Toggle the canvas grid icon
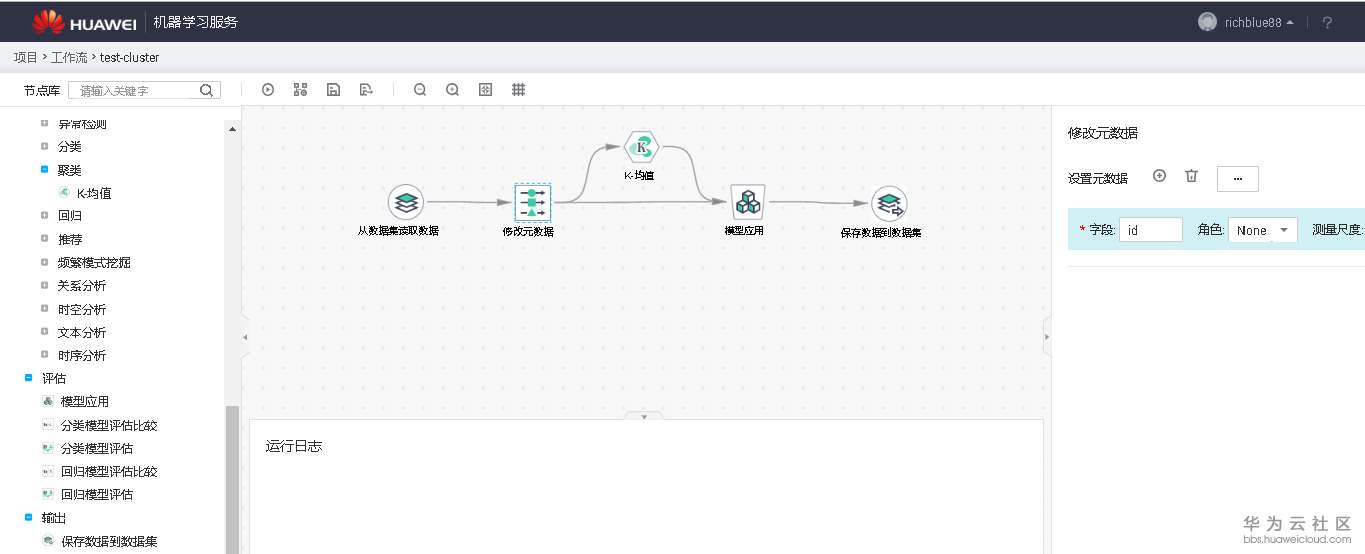Viewport: 1365px width, 554px height. tap(519, 90)
